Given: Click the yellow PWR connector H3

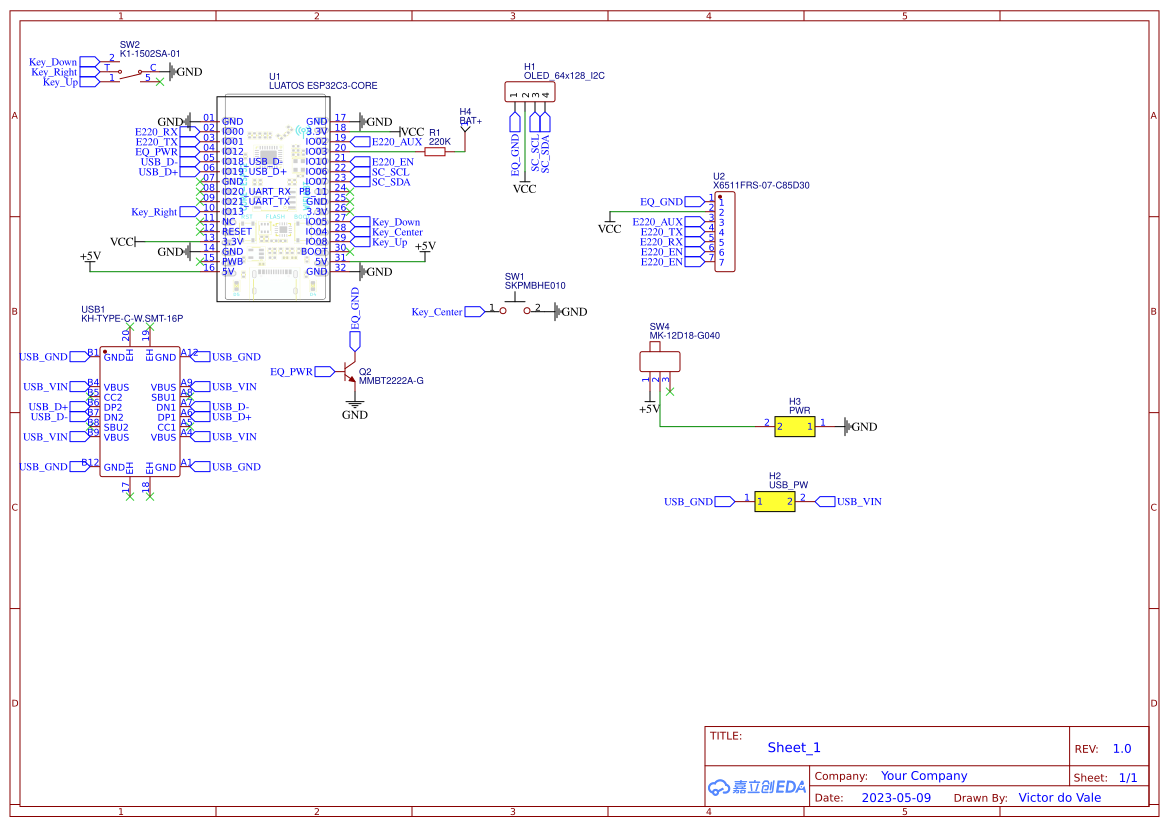Looking at the screenshot, I should [793, 426].
